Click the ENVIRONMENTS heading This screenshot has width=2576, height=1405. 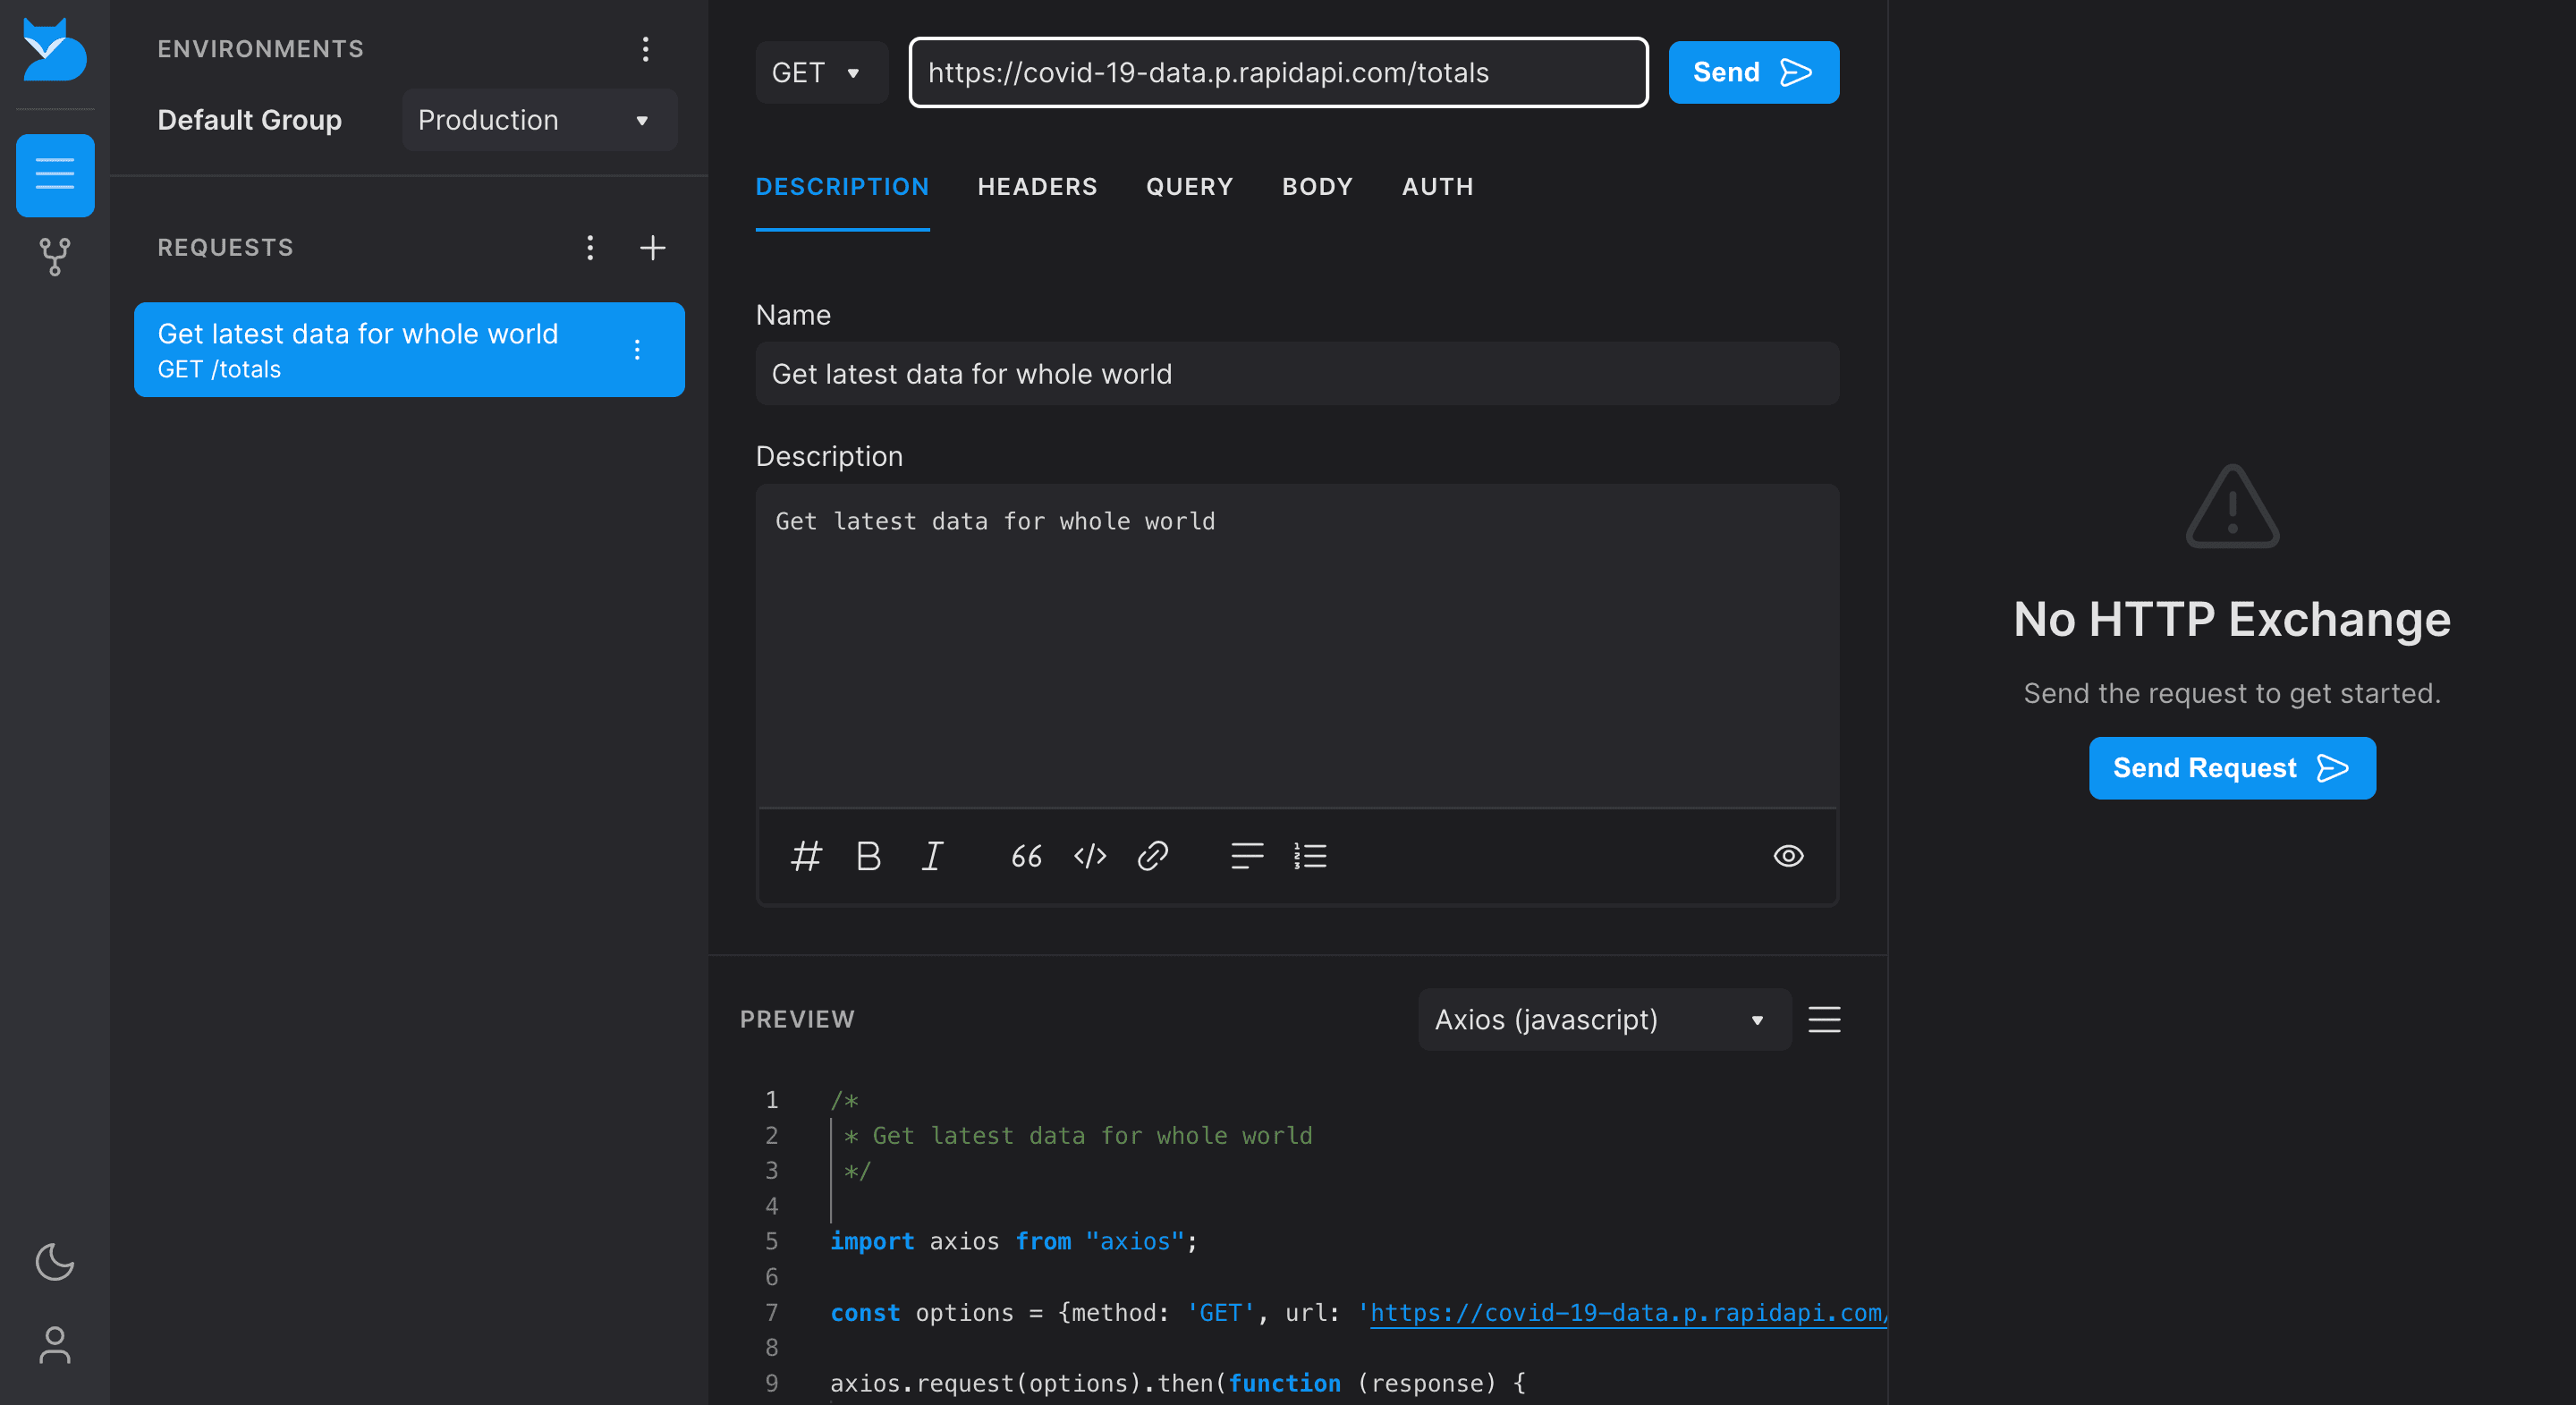pyautogui.click(x=260, y=49)
